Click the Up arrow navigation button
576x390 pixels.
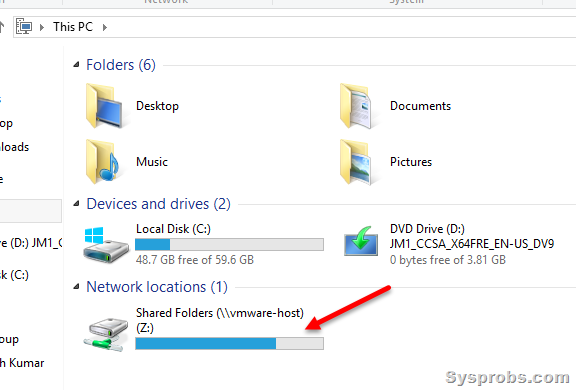pyautogui.click(x=2, y=27)
